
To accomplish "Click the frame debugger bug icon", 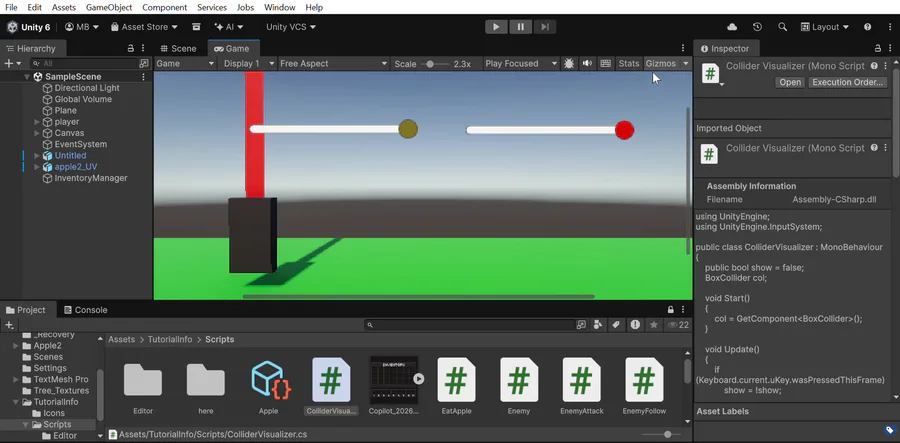I will [x=569, y=64].
